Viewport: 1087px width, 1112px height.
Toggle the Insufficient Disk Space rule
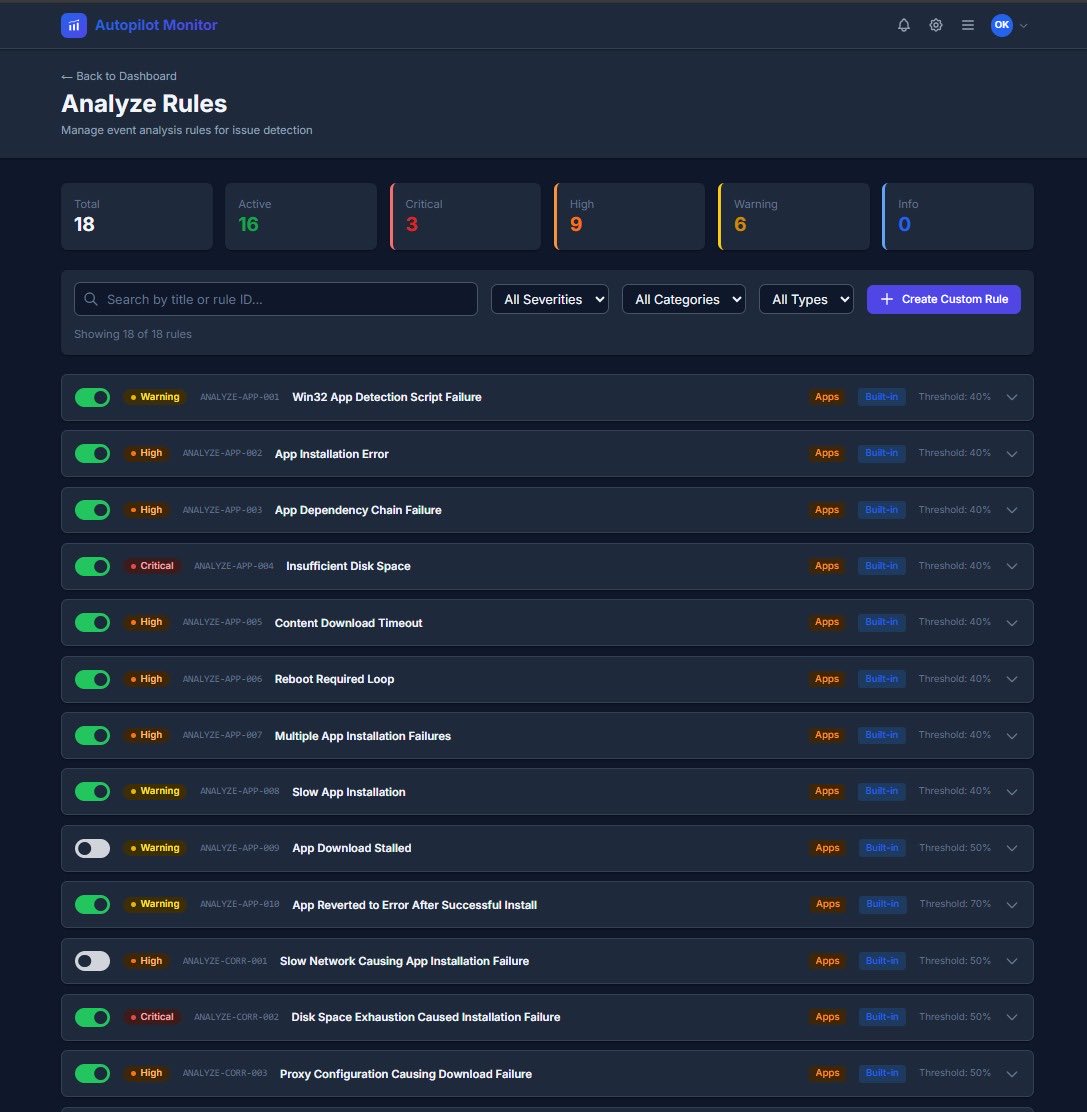[92, 566]
